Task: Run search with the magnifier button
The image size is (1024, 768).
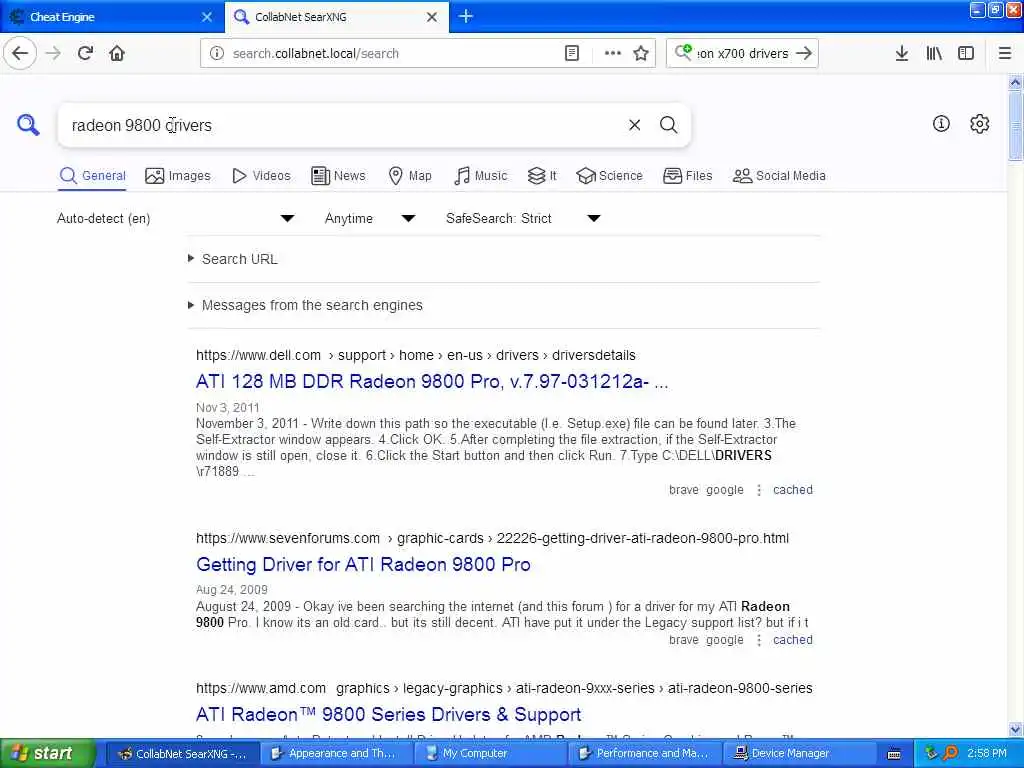Action: tap(668, 125)
